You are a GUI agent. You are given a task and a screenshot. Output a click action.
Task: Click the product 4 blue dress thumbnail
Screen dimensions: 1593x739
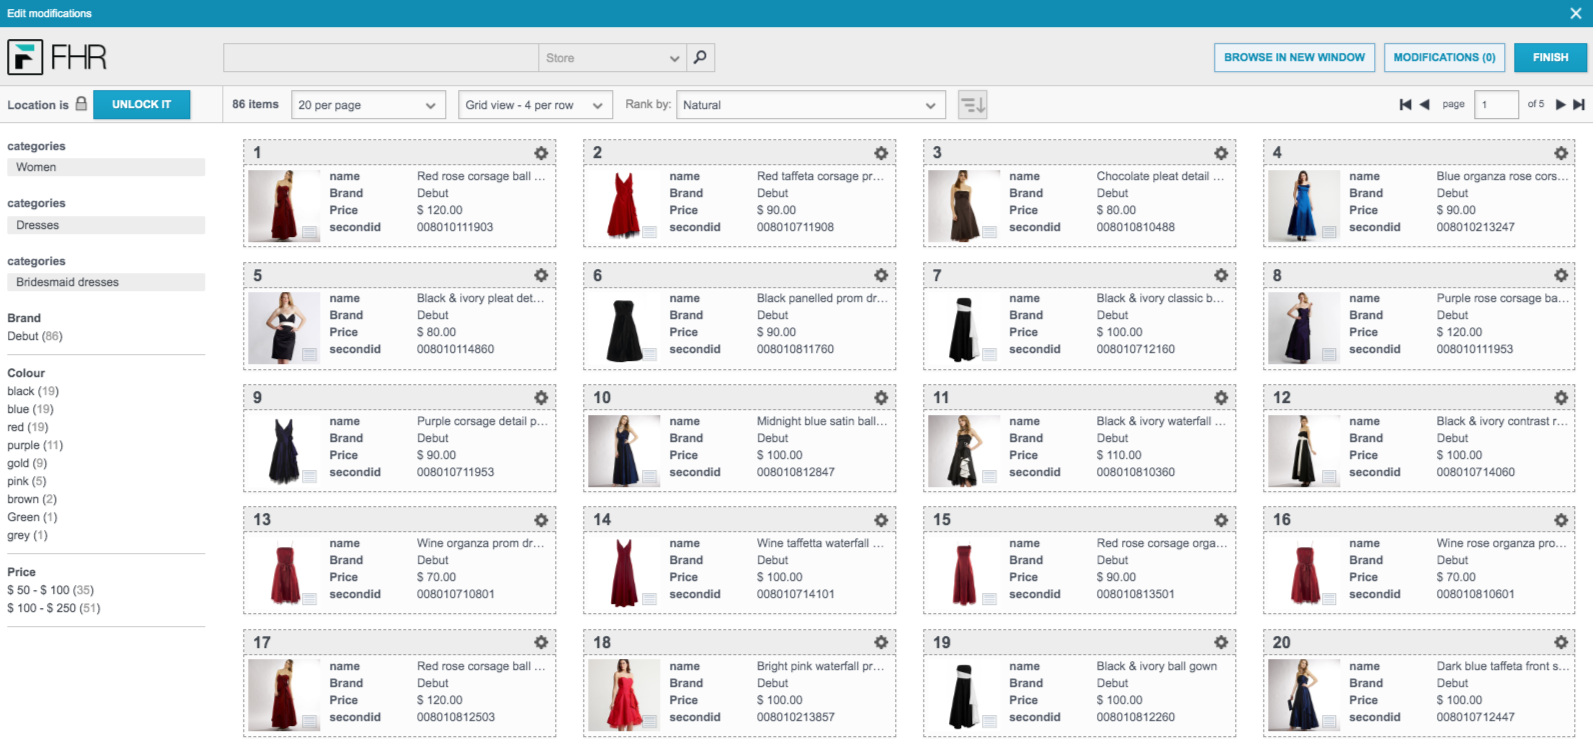[1303, 205]
